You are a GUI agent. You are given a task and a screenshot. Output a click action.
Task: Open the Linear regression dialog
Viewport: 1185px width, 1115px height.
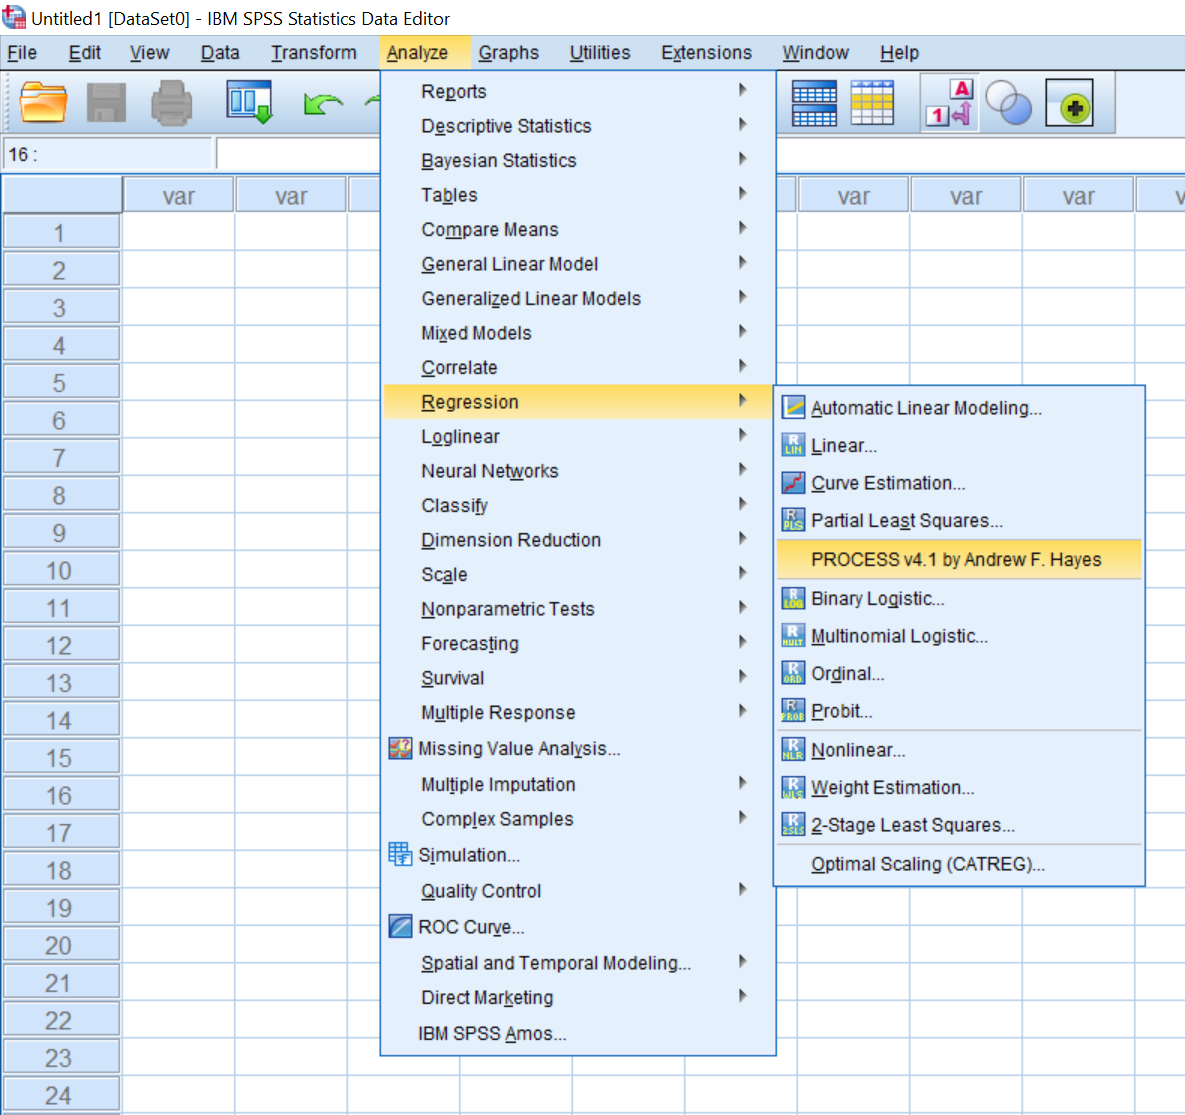(843, 446)
